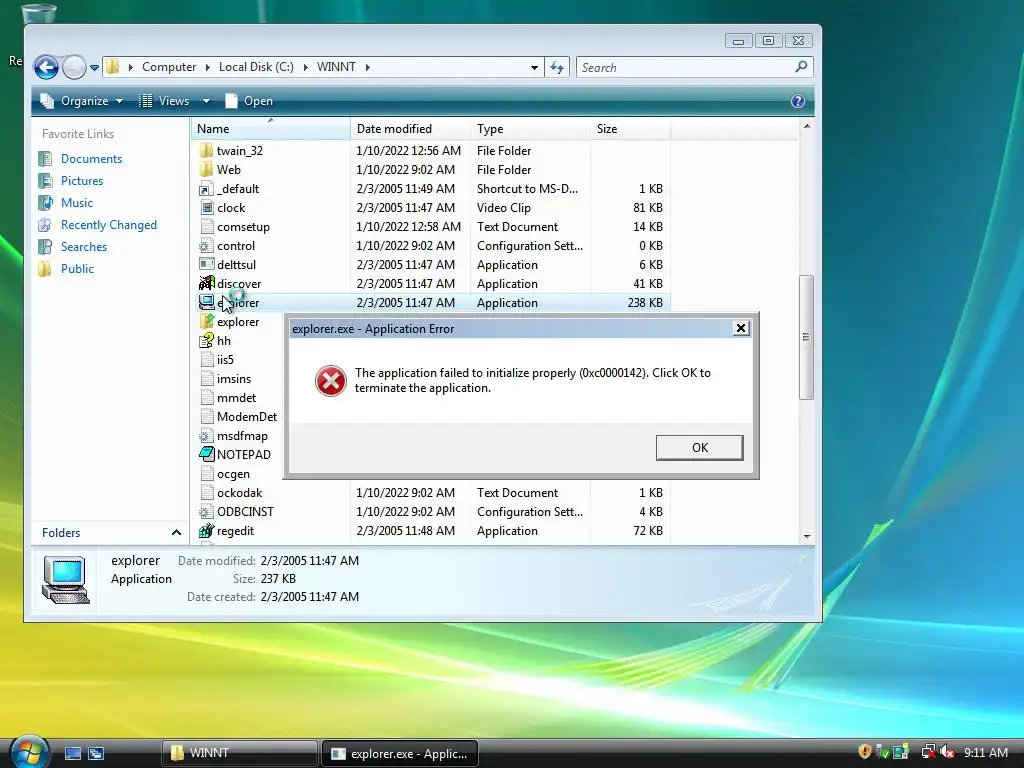The height and width of the screenshot is (768, 1024).
Task: Select the regedit application icon
Action: click(206, 530)
